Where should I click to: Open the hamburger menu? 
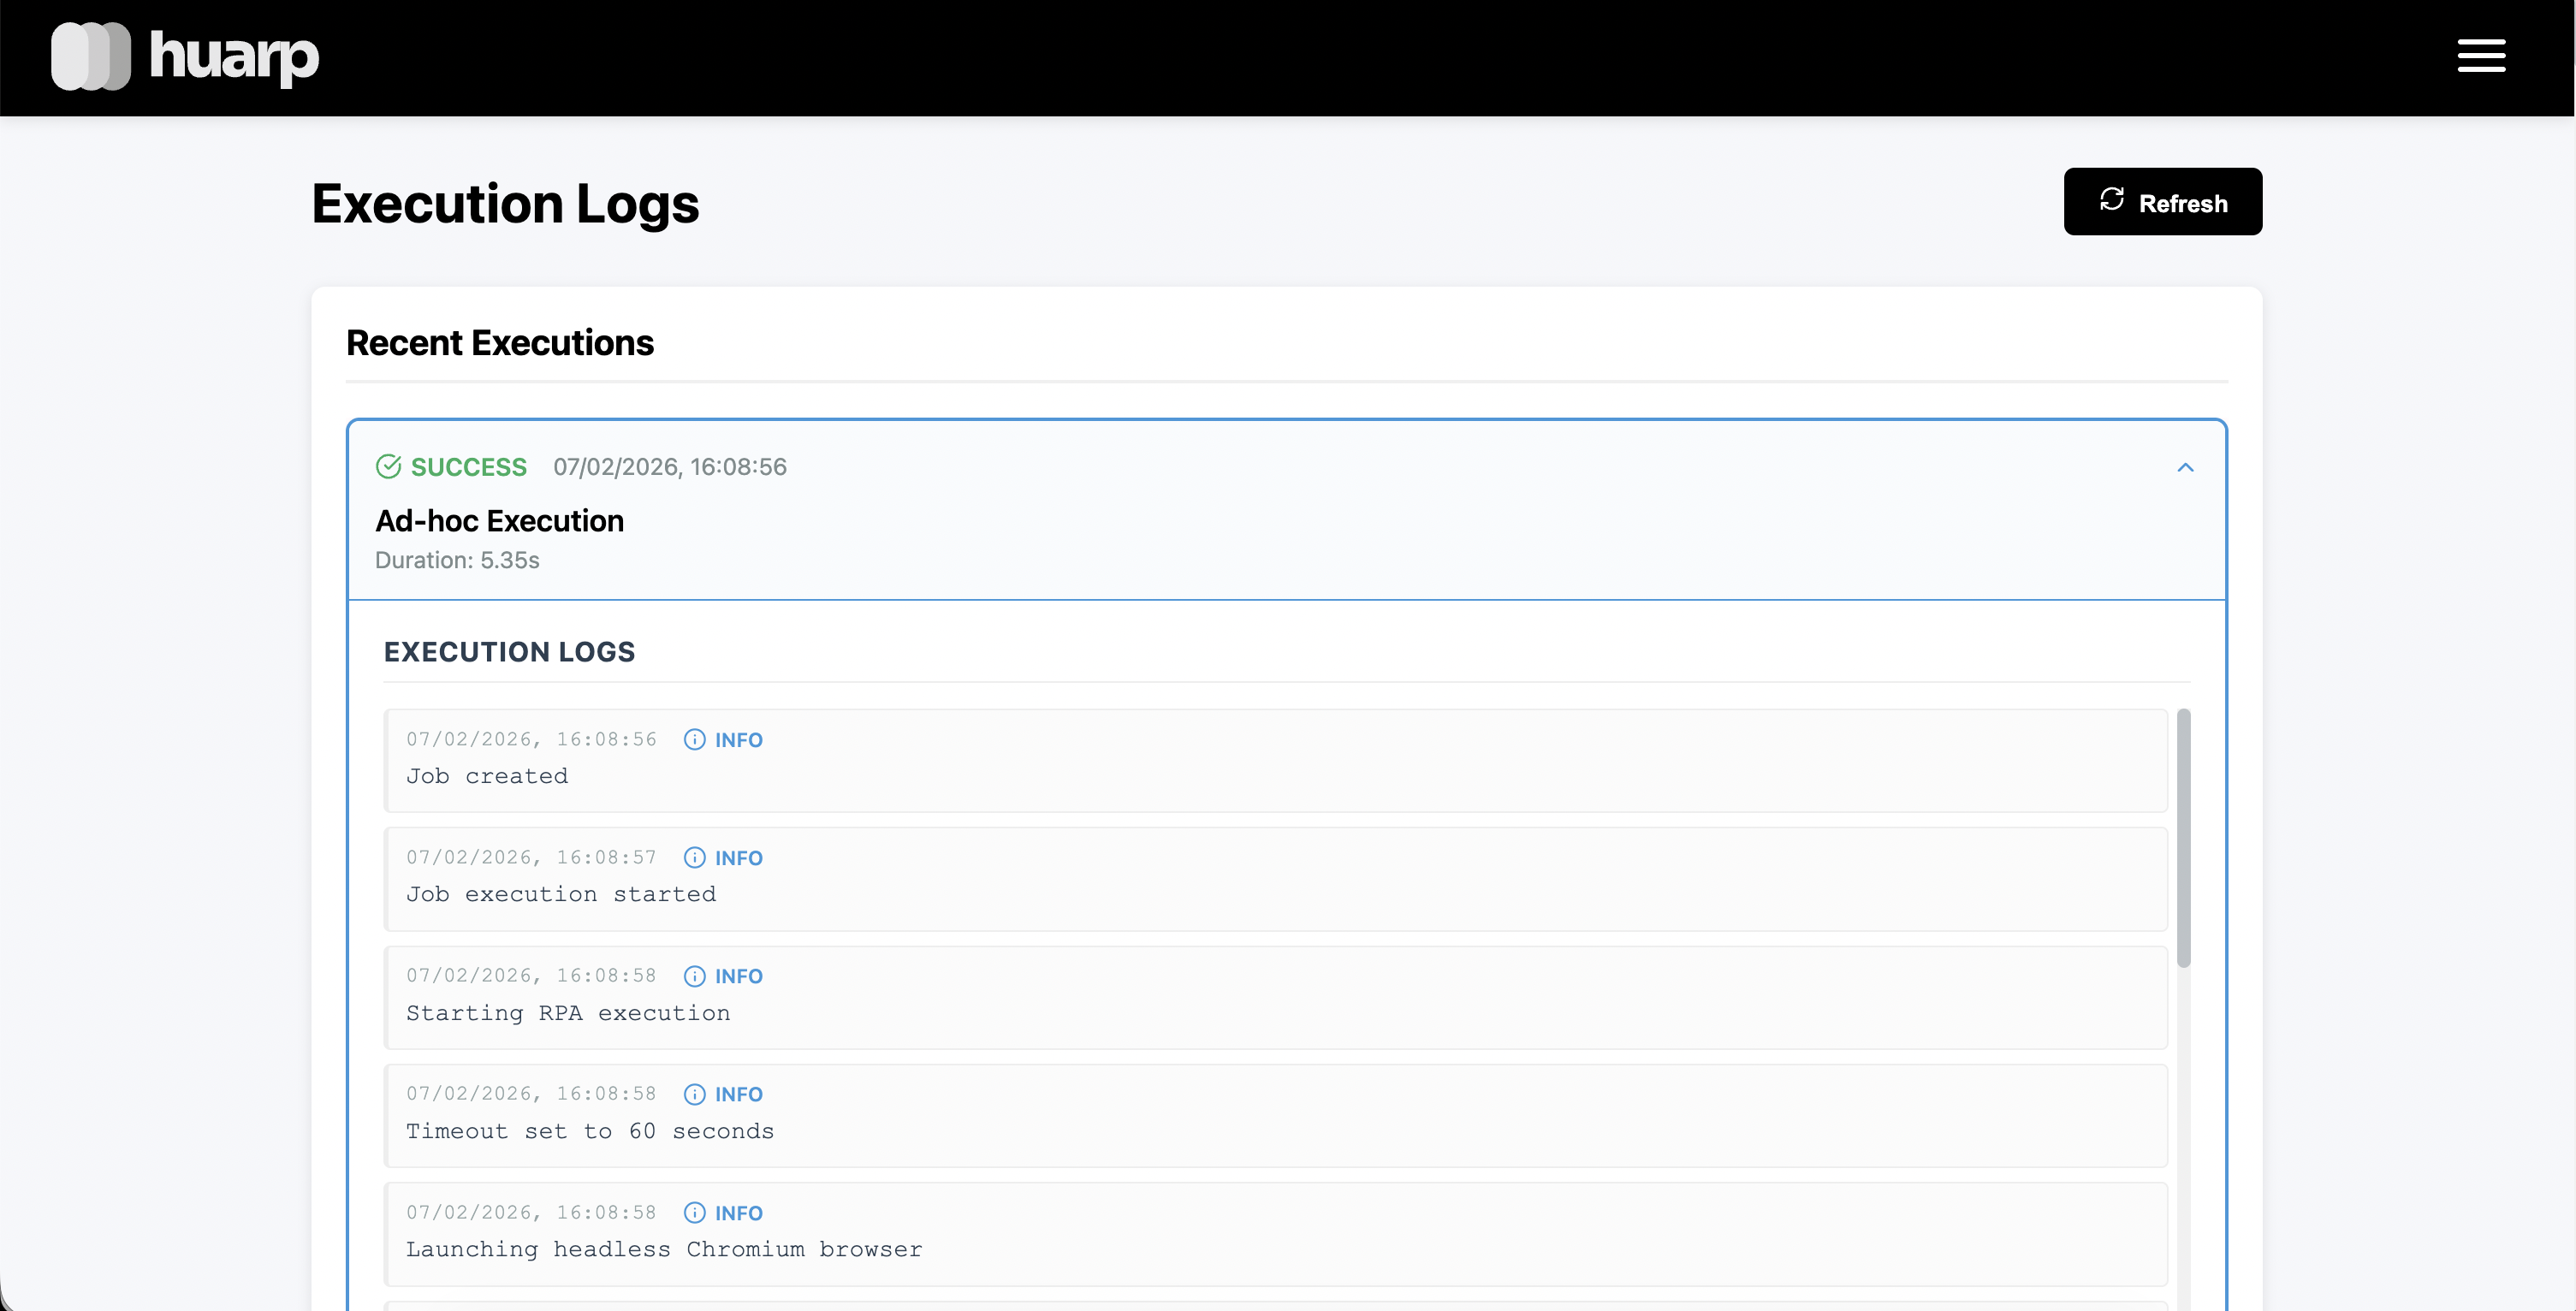[2480, 56]
